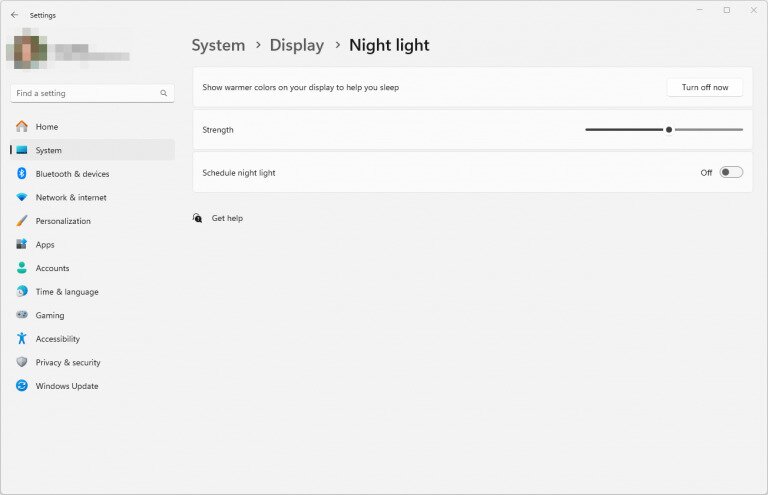The image size is (768, 495).
Task: Click the back arrow in Settings title bar
Action: (x=14, y=15)
